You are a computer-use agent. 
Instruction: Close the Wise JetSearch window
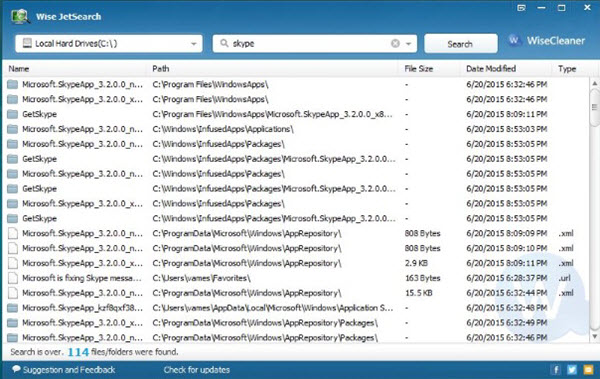point(587,8)
